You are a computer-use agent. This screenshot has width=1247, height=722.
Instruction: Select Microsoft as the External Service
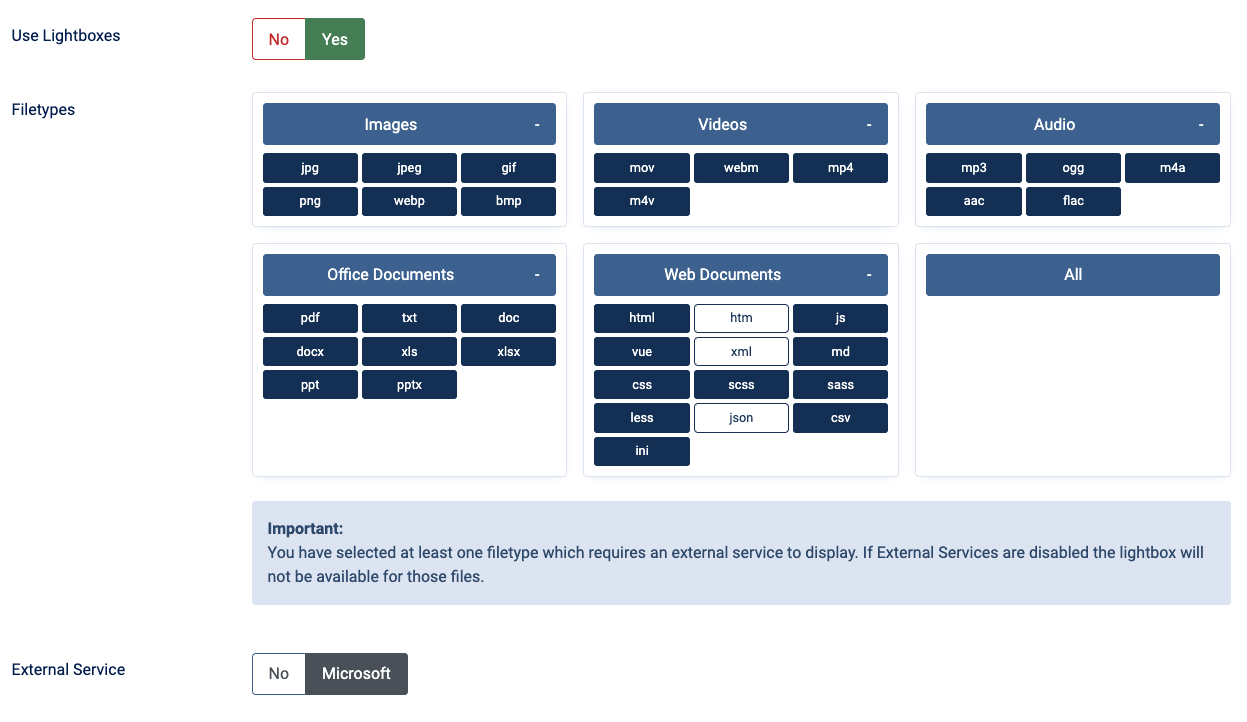point(356,674)
